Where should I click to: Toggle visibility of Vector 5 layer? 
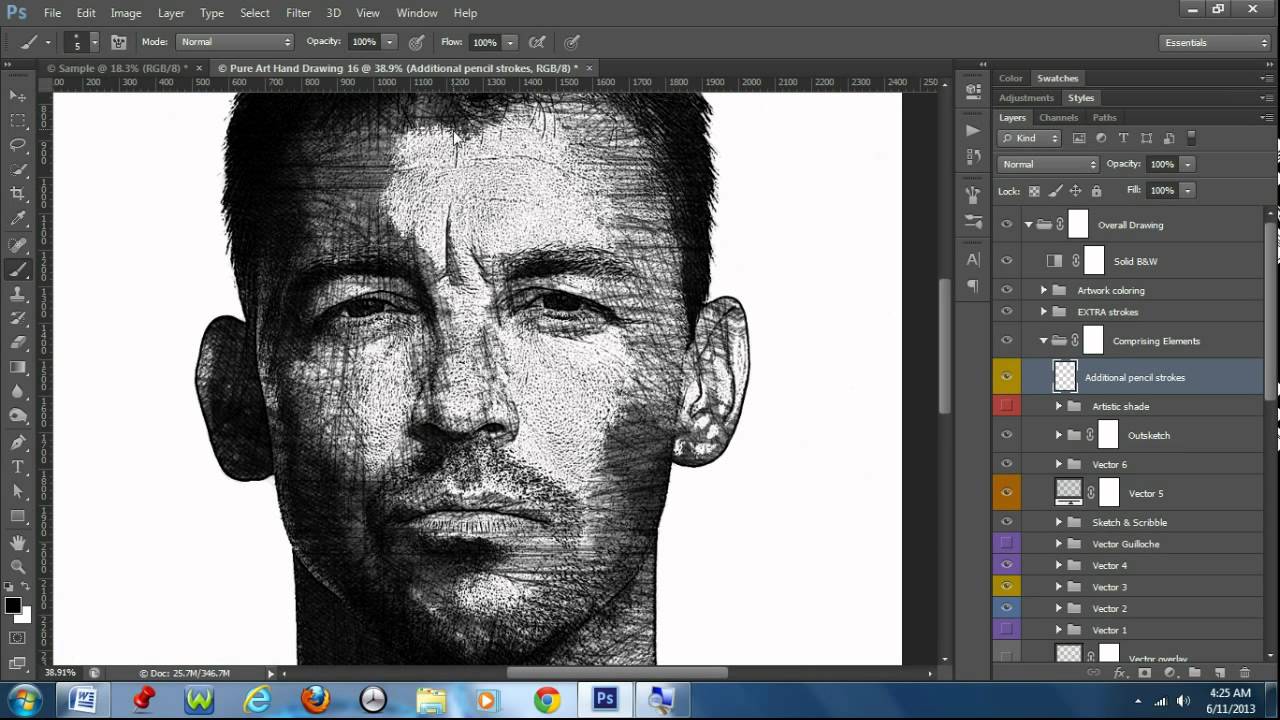click(x=1006, y=493)
